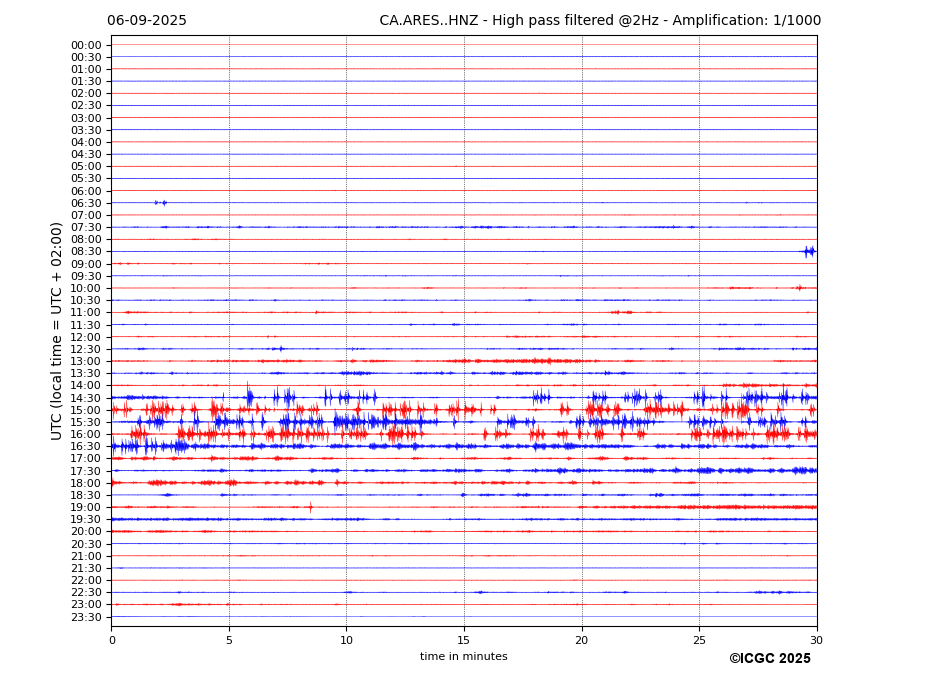Click x-axis tick label 5

pyautogui.click(x=229, y=640)
